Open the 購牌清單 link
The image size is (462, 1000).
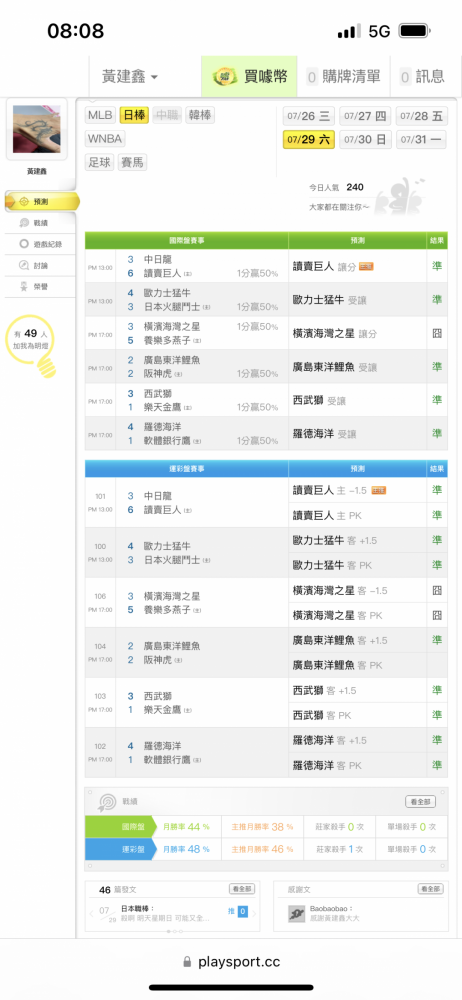[x=343, y=77]
